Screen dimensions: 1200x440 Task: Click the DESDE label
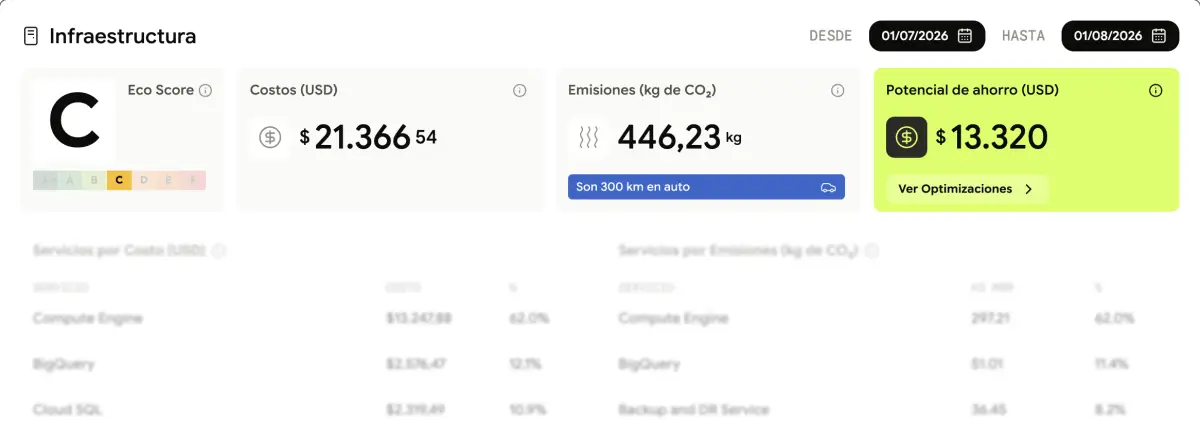click(x=831, y=36)
